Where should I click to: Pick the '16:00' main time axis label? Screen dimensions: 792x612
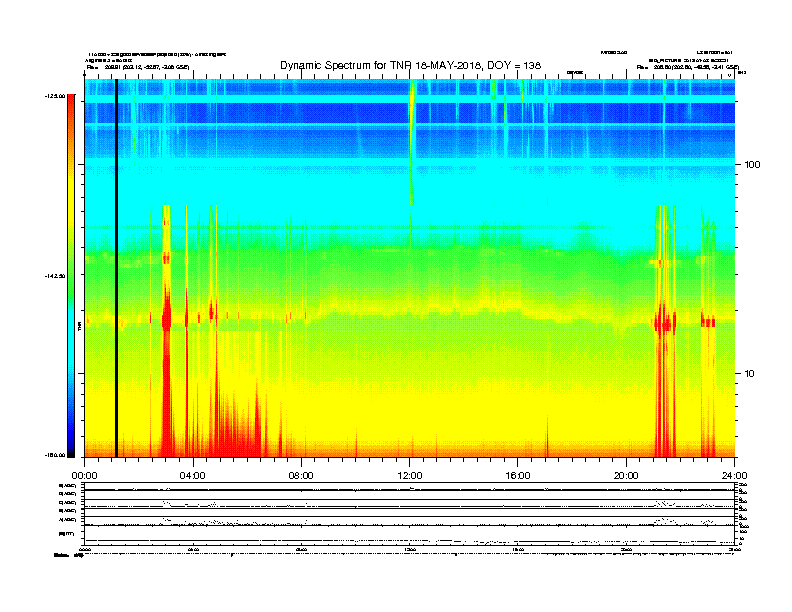[x=518, y=476]
